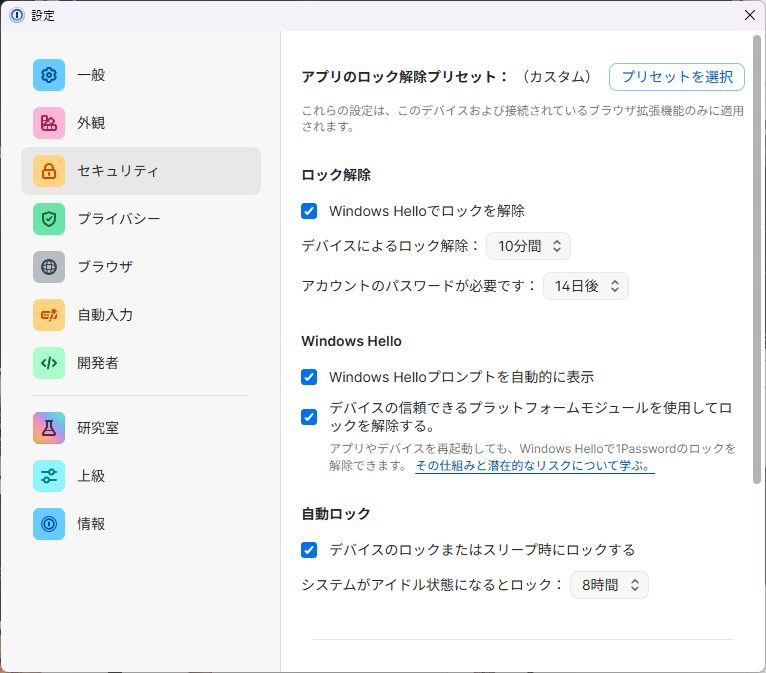766x673 pixels.
Task: Switch to the 外観 section
Action: [x=91, y=123]
